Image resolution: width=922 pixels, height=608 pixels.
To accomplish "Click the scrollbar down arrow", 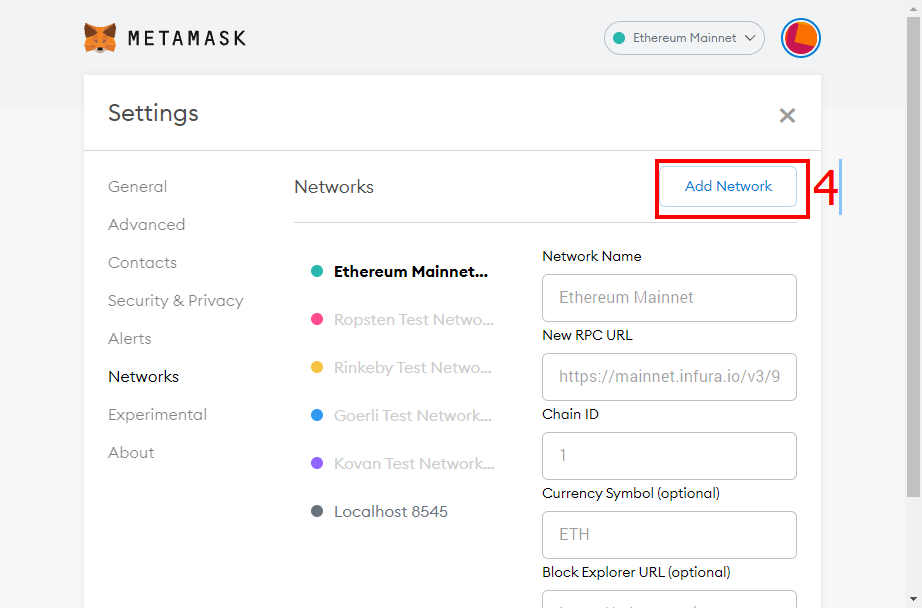I will point(913,600).
